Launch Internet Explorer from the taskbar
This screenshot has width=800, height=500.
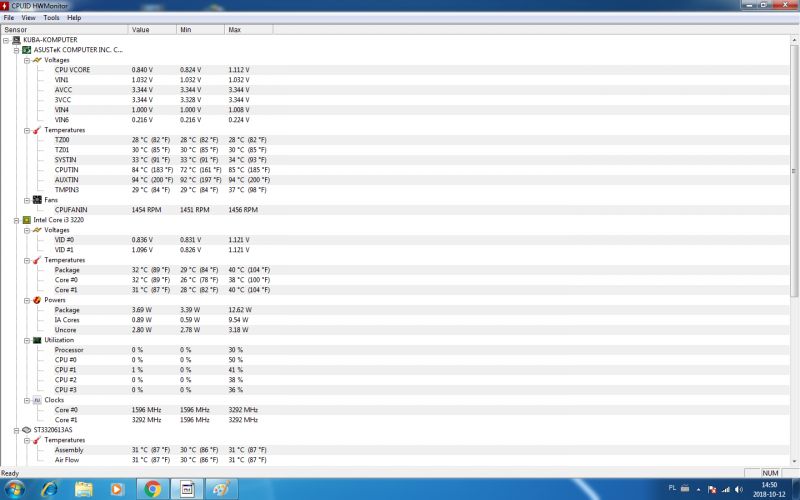[x=49, y=489]
